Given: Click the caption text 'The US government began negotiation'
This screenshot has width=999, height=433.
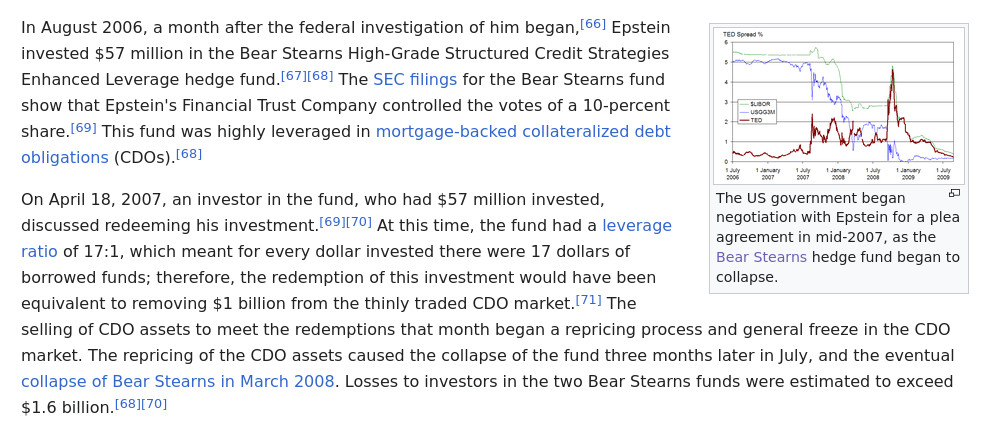Looking at the screenshot, I should pos(810,198).
